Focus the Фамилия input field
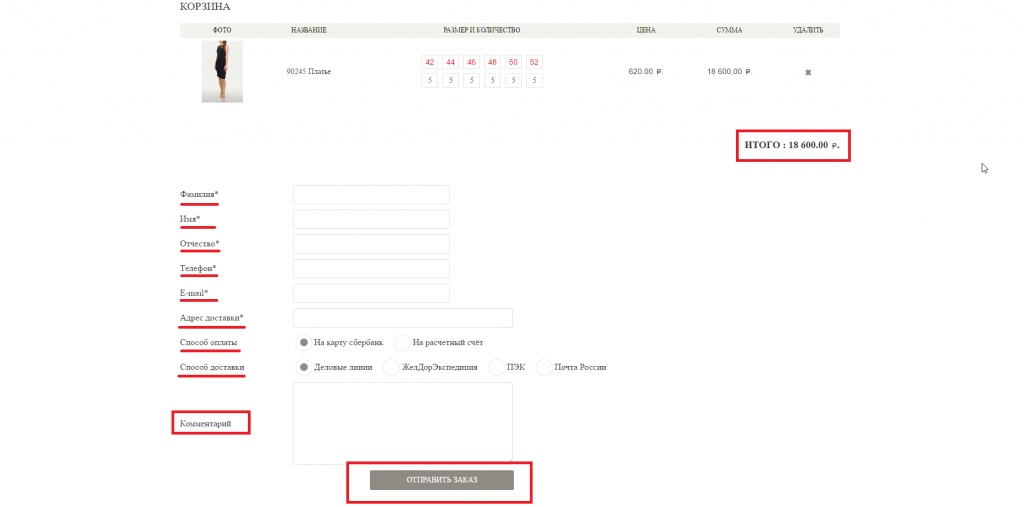The height and width of the screenshot is (507, 1024). (371, 194)
